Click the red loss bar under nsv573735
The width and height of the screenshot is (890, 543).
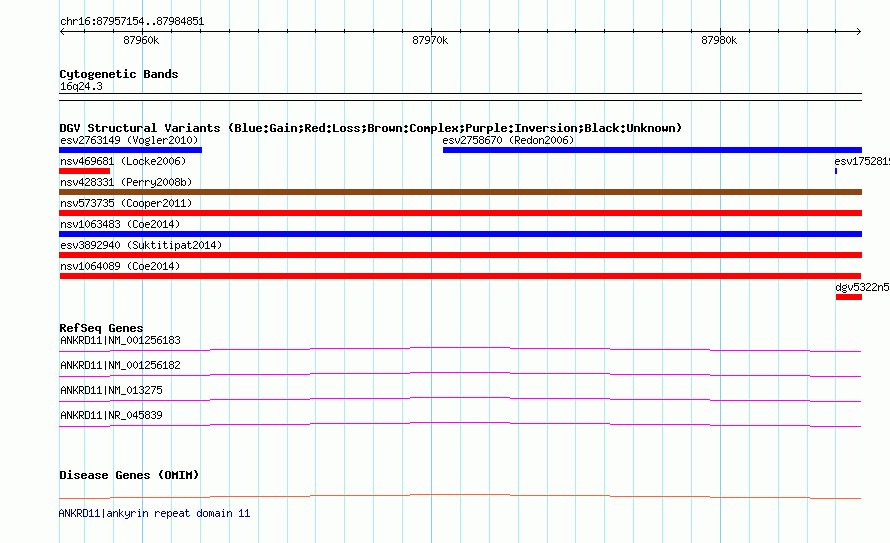460,213
